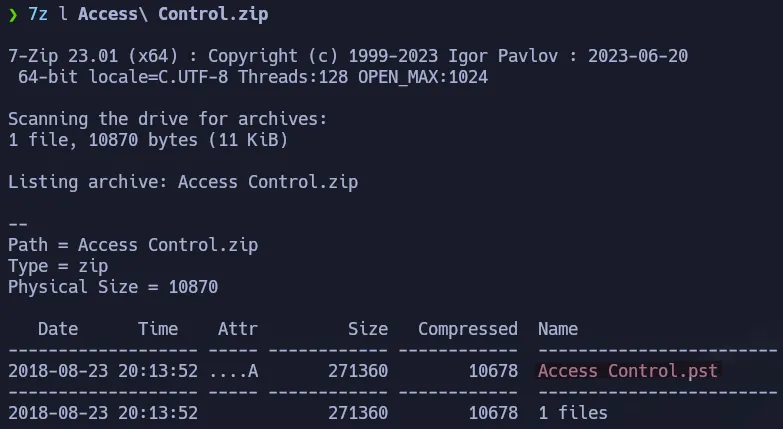Click the Name column header

tap(557, 329)
